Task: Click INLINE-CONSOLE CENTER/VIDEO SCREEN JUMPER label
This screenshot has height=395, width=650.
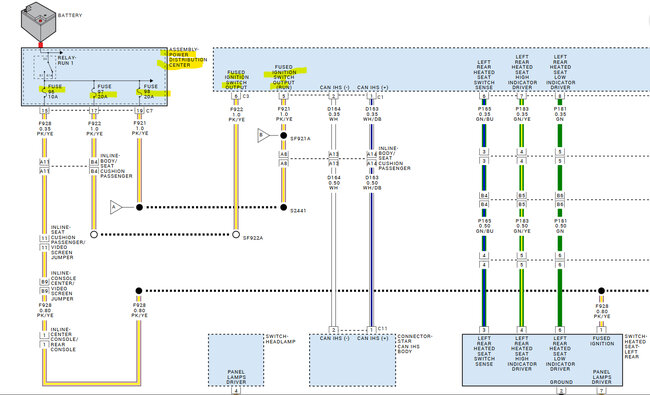Action: (63, 286)
